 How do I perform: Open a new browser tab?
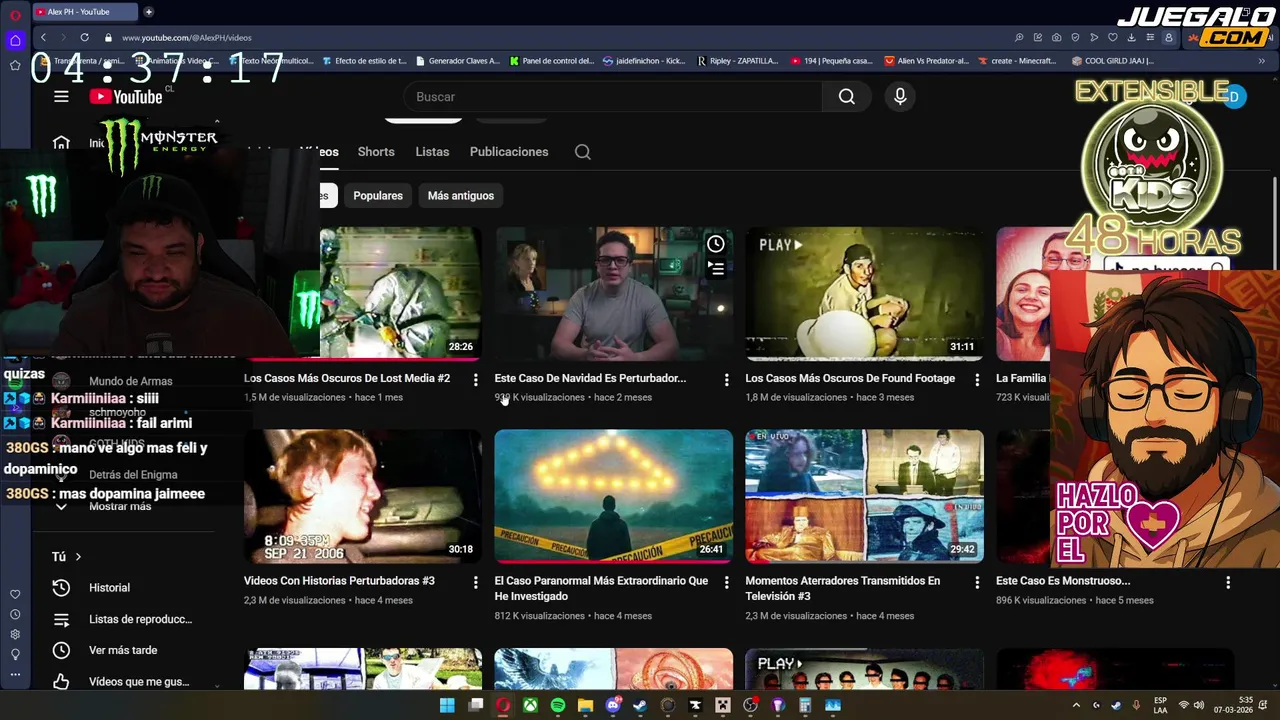click(148, 12)
